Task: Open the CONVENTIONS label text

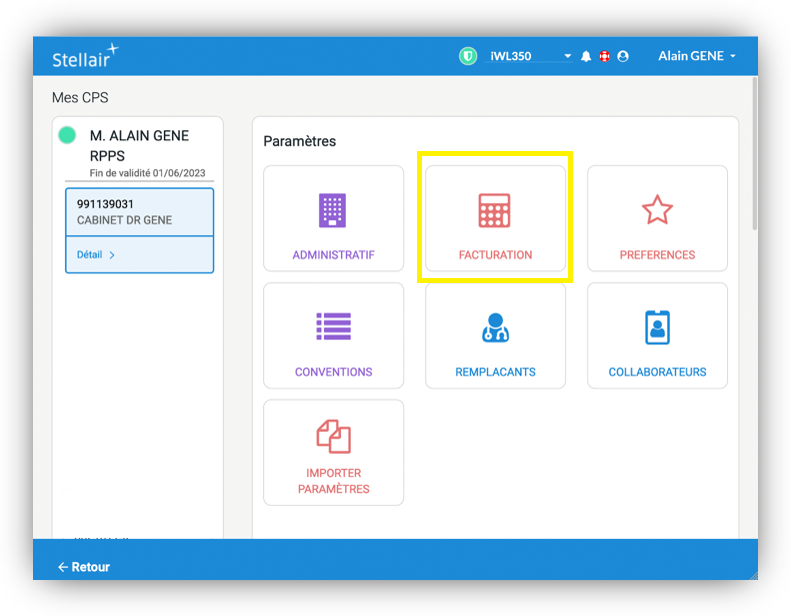Action: [333, 372]
